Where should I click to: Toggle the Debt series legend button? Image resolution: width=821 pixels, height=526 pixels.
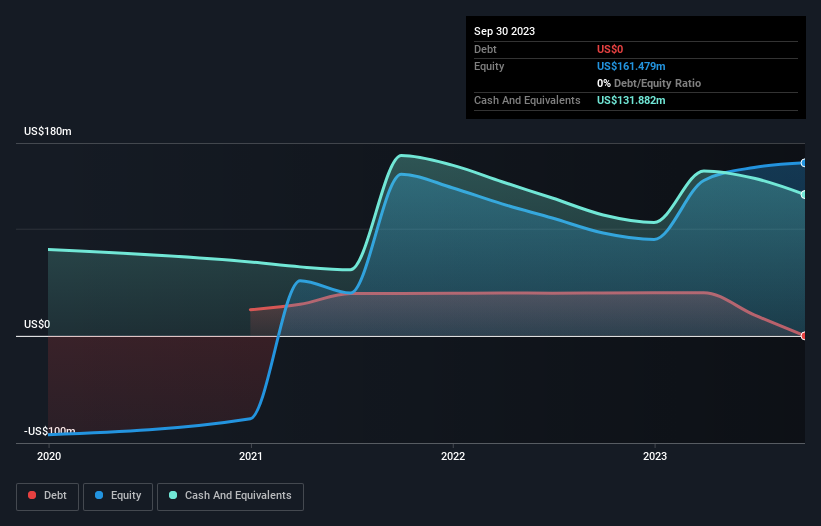[48, 496]
